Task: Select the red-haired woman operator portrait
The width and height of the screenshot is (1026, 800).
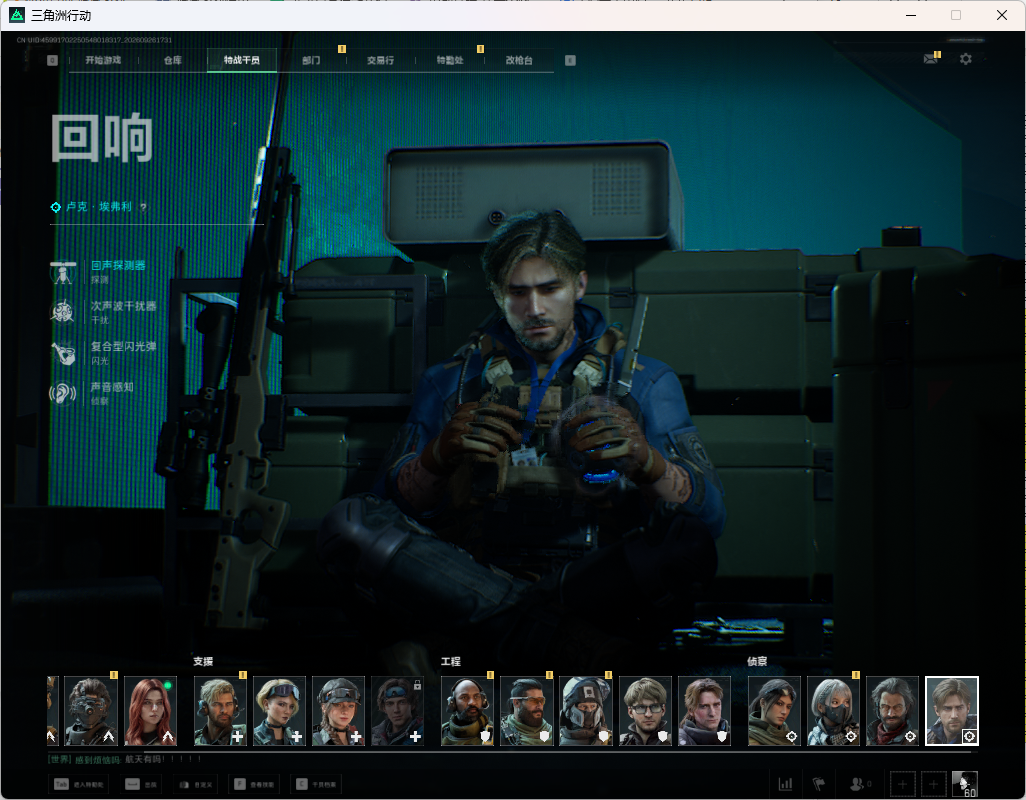Action: (150, 711)
